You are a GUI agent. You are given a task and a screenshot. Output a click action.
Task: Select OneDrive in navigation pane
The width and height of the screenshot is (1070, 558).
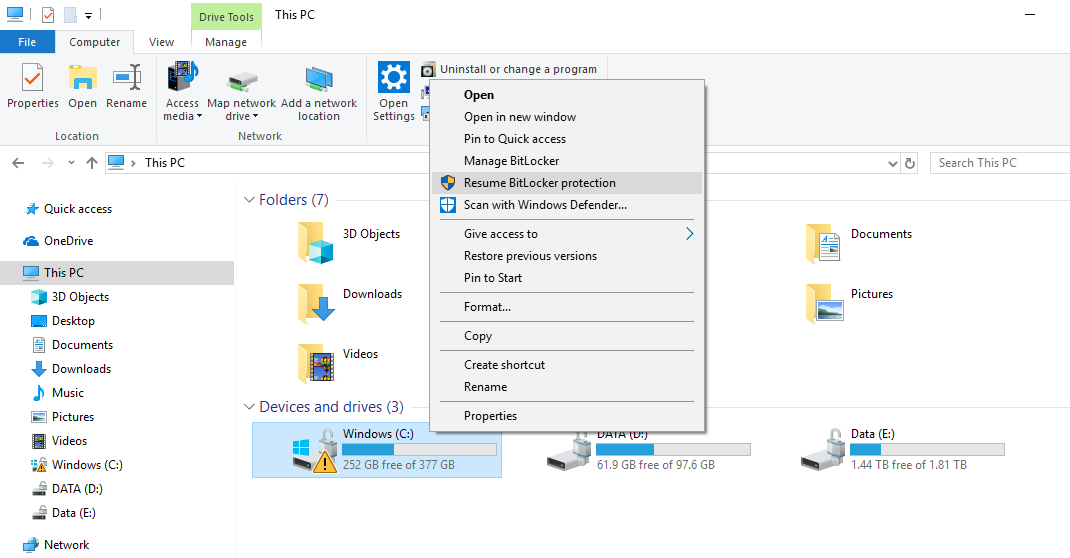tap(68, 241)
